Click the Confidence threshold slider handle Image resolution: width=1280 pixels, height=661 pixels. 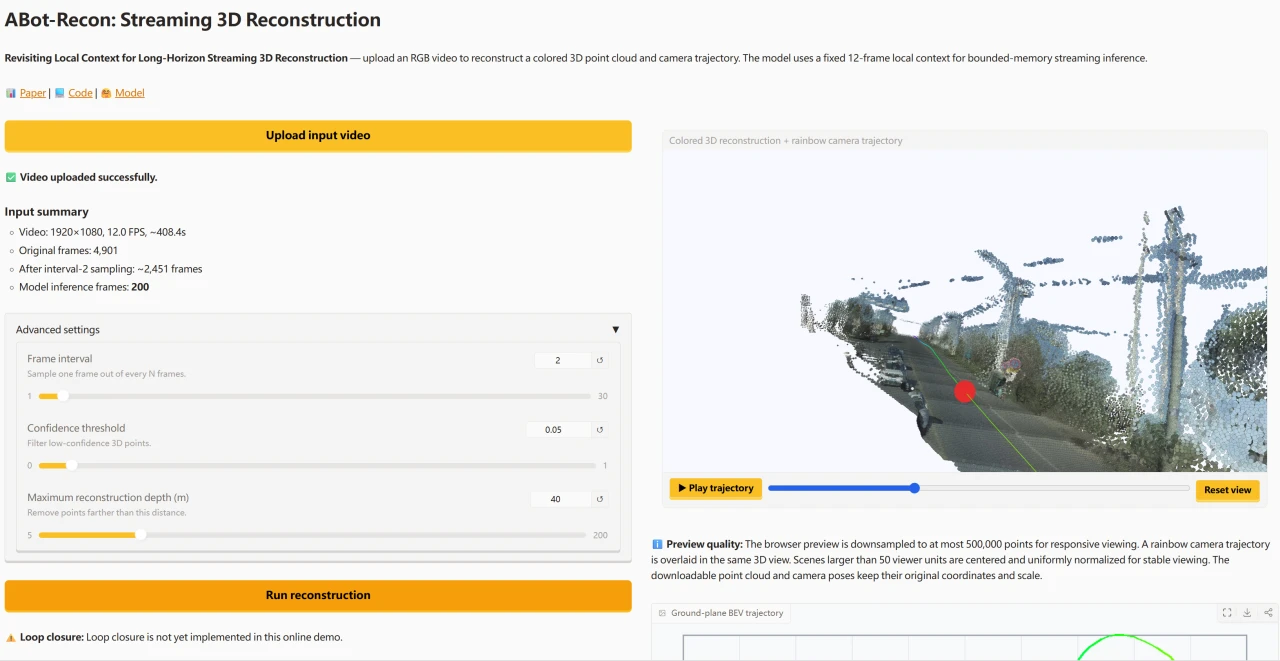[71, 465]
